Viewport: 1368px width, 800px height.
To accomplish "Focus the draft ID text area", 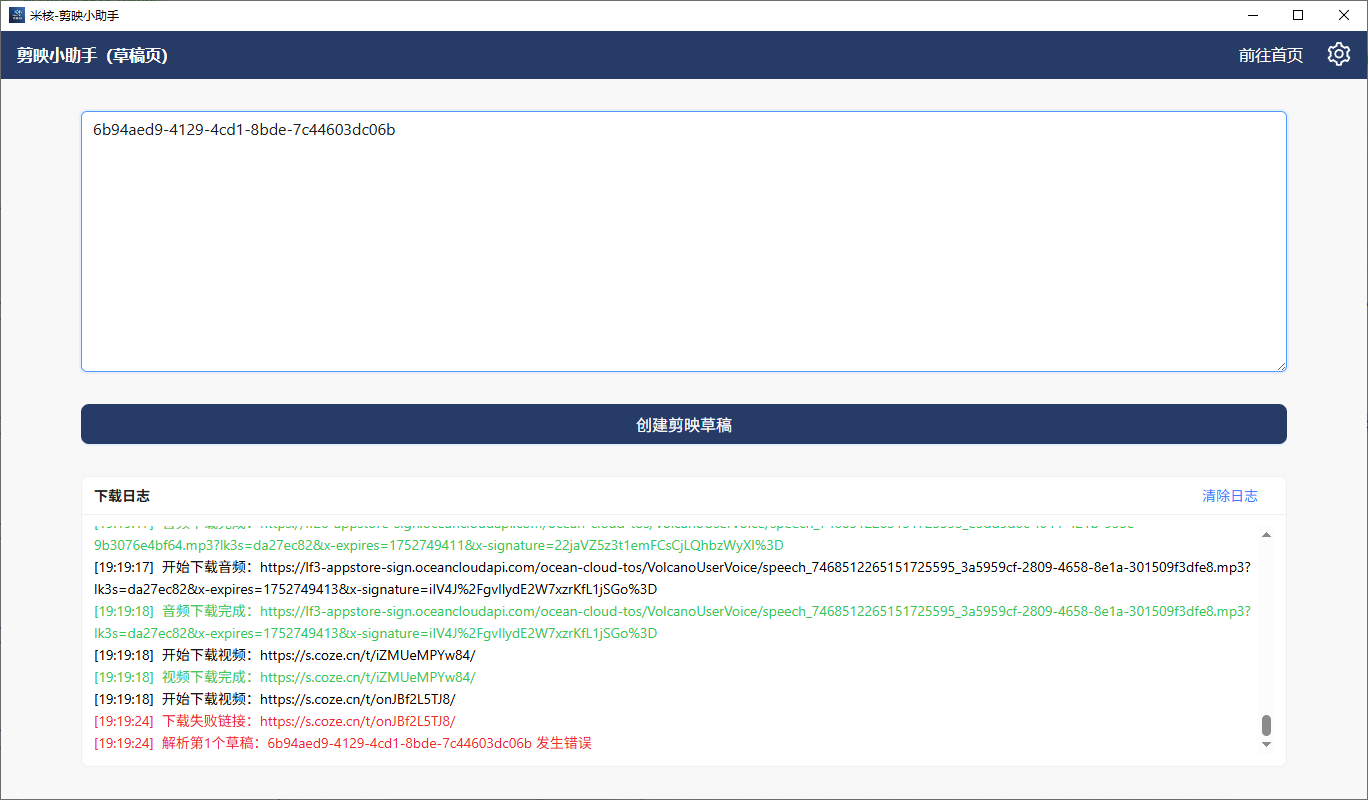I will (683, 241).
